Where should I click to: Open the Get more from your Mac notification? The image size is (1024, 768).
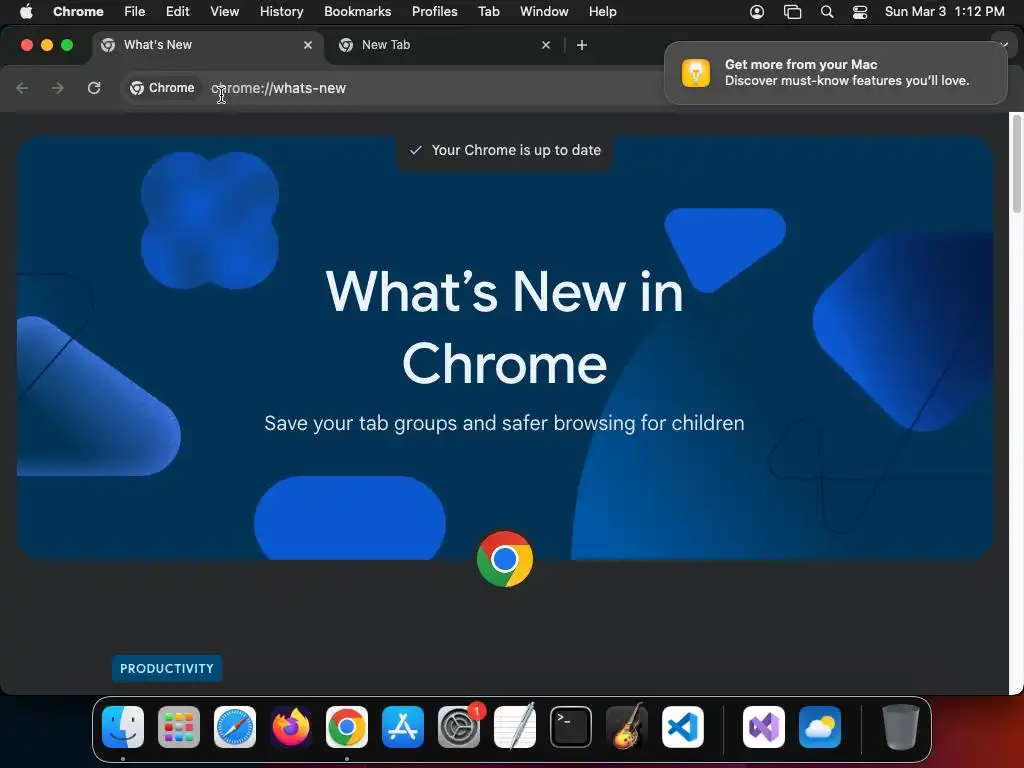pos(835,72)
